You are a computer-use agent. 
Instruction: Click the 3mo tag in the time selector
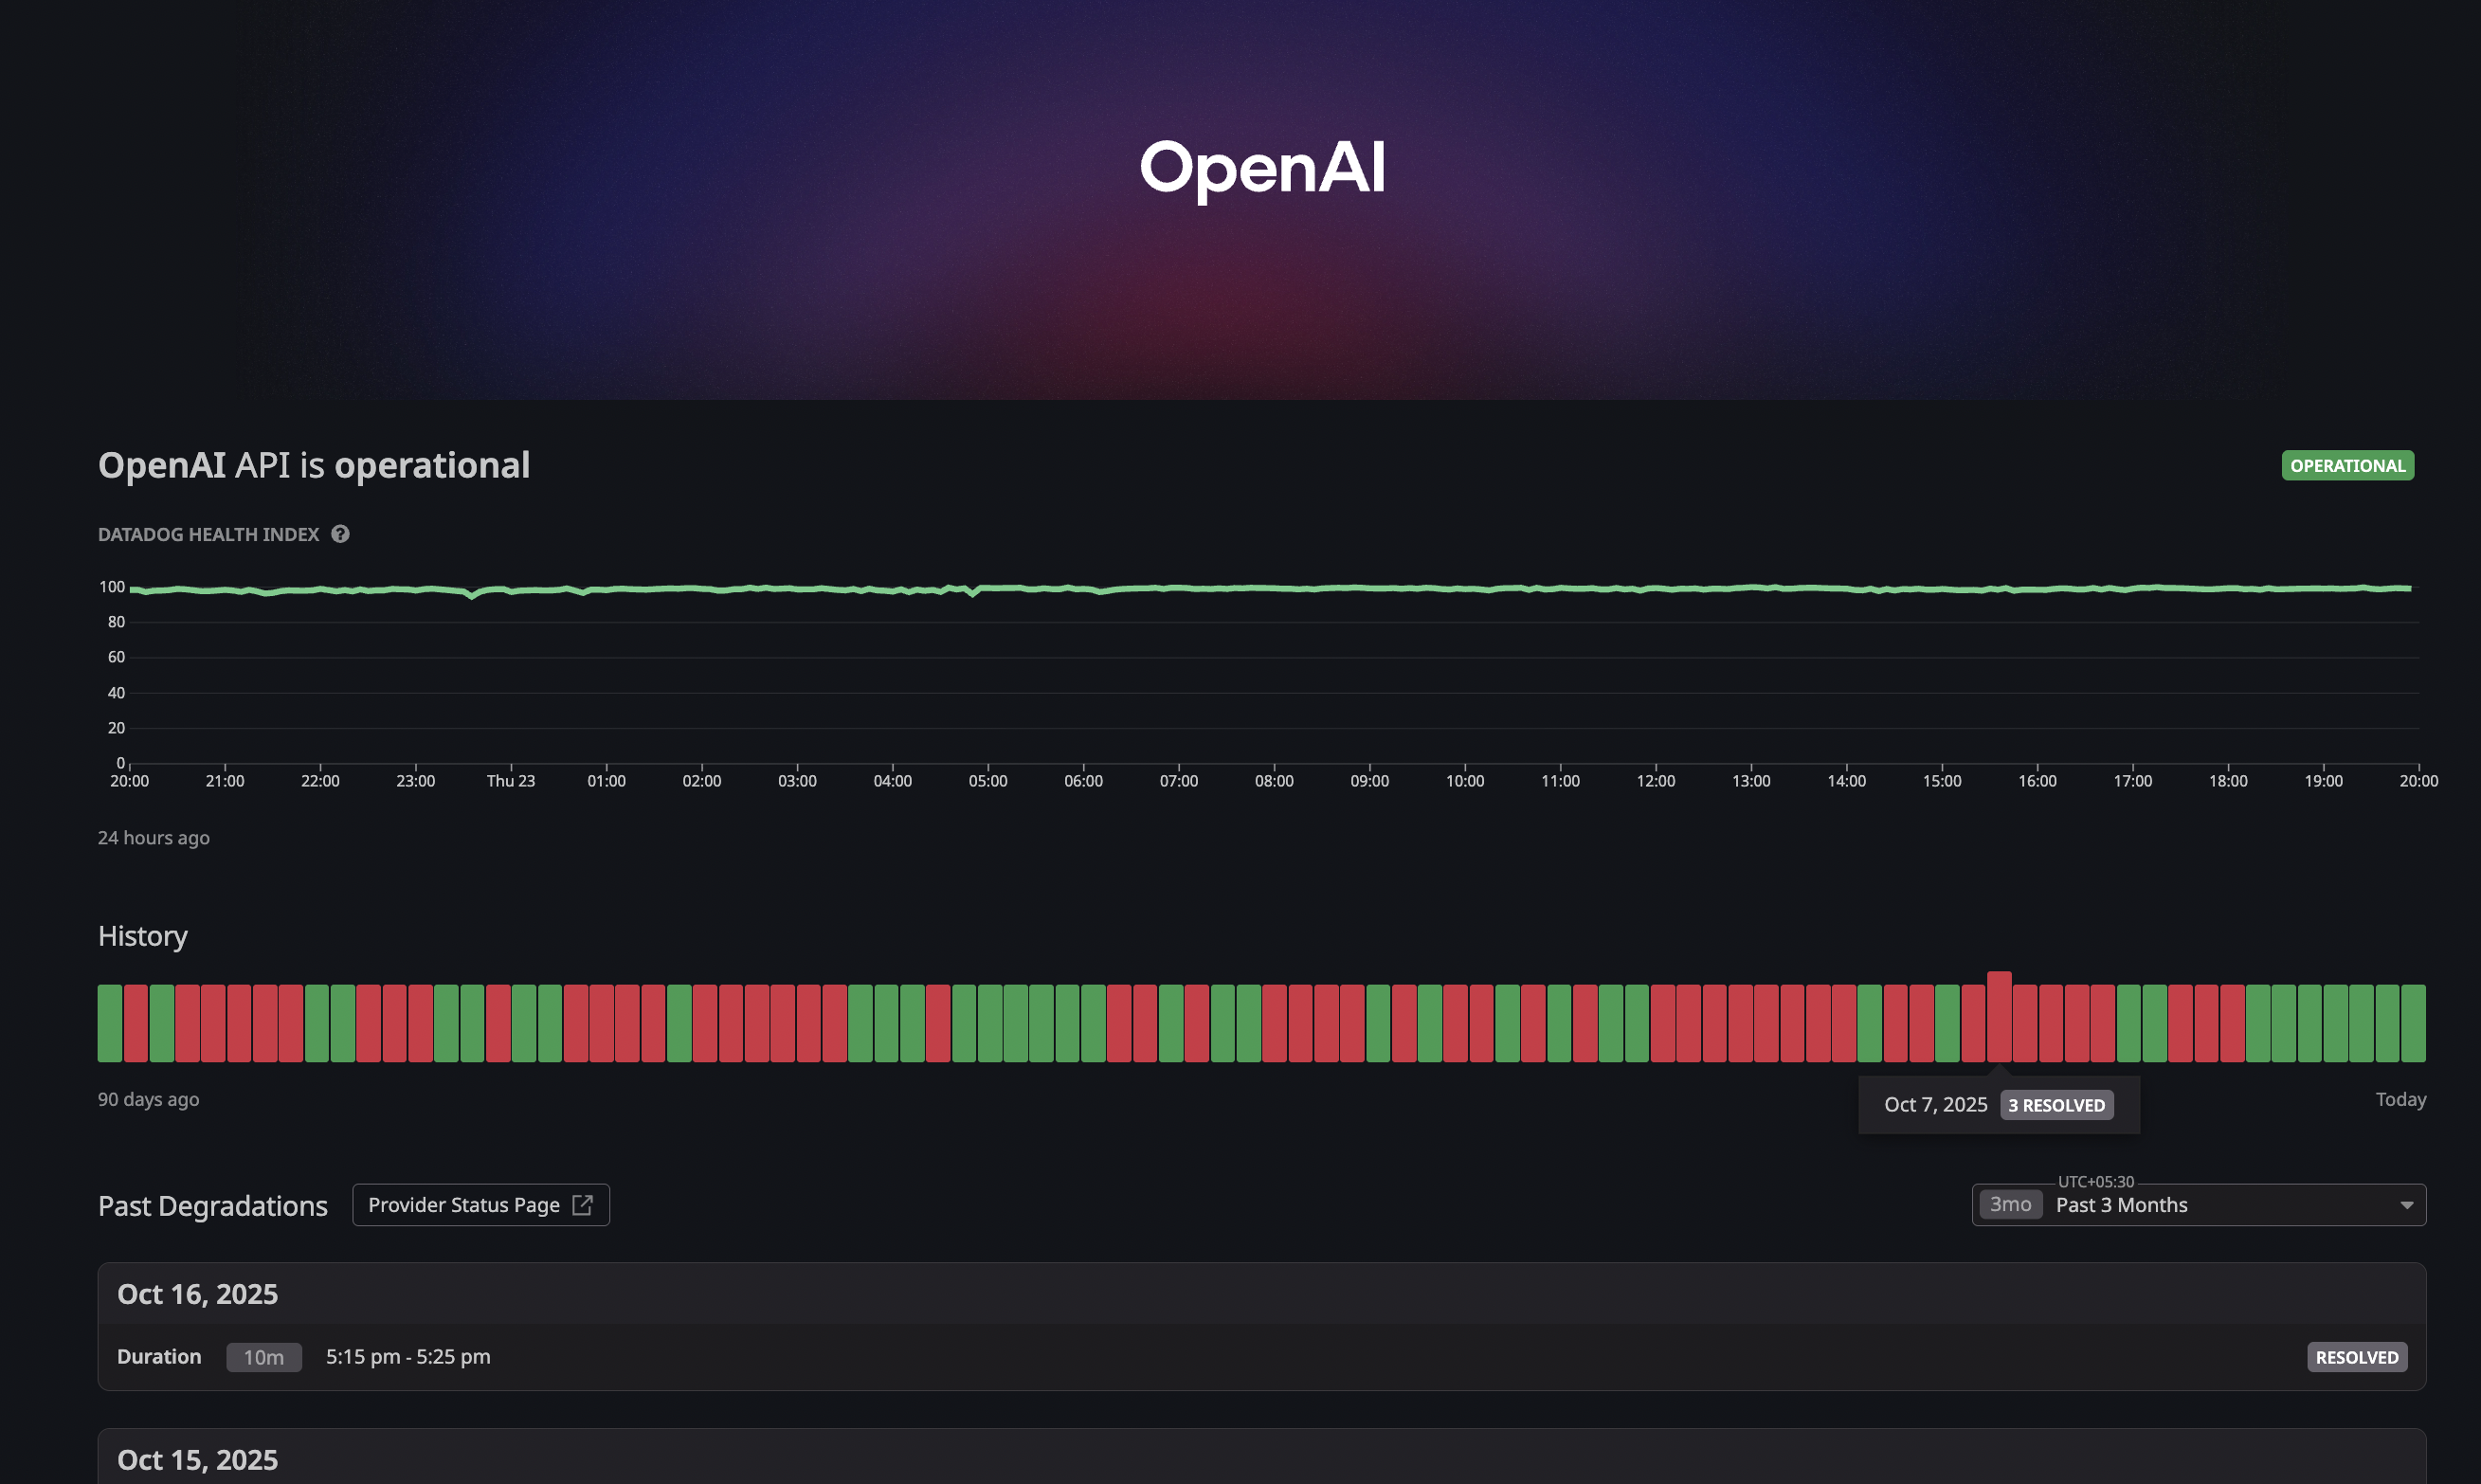2010,1205
